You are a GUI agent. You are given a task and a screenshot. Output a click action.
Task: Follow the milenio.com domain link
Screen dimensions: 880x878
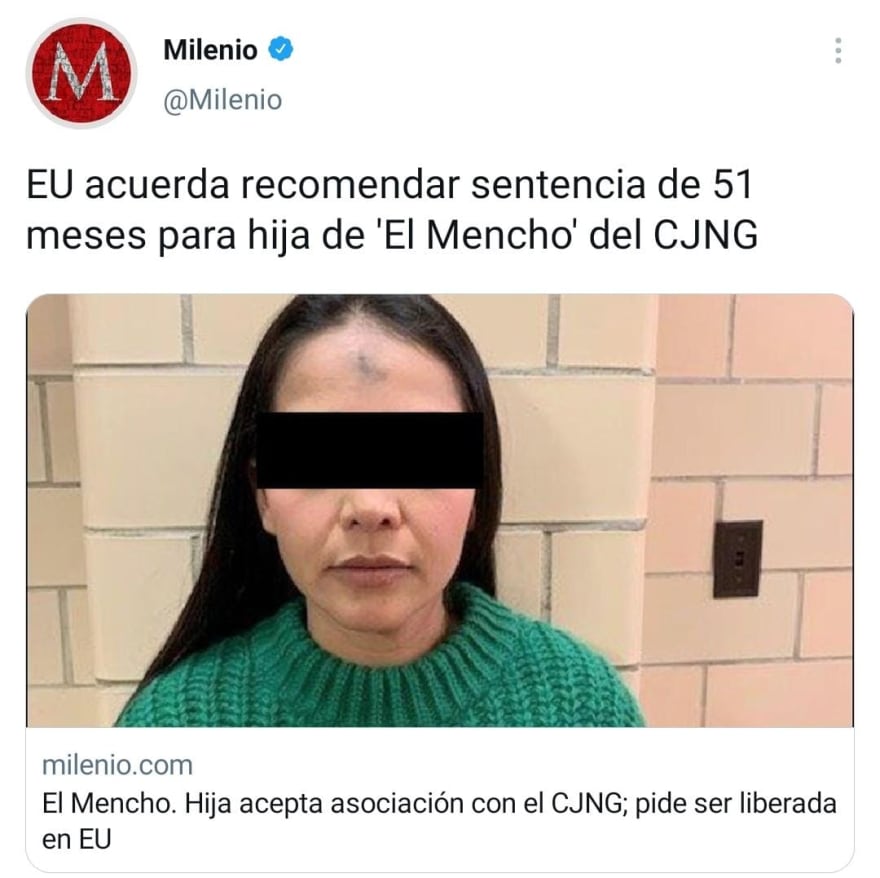pyautogui.click(x=117, y=765)
